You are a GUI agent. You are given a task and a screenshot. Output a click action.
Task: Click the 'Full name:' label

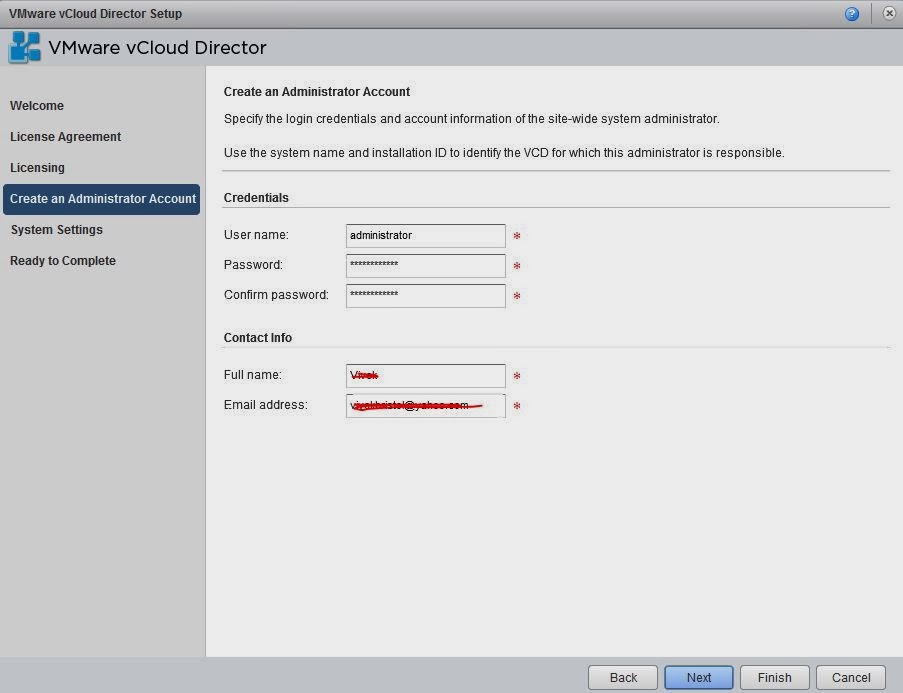253,375
